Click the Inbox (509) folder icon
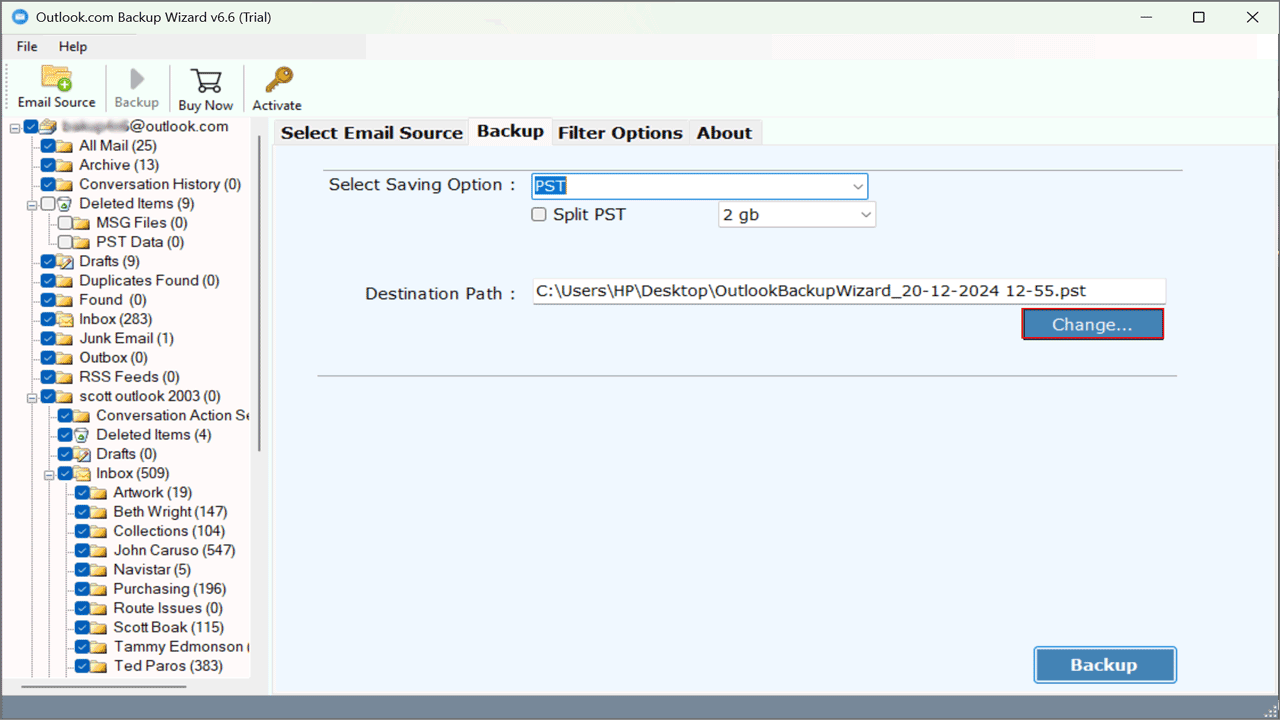This screenshot has height=720, width=1280. (x=82, y=474)
